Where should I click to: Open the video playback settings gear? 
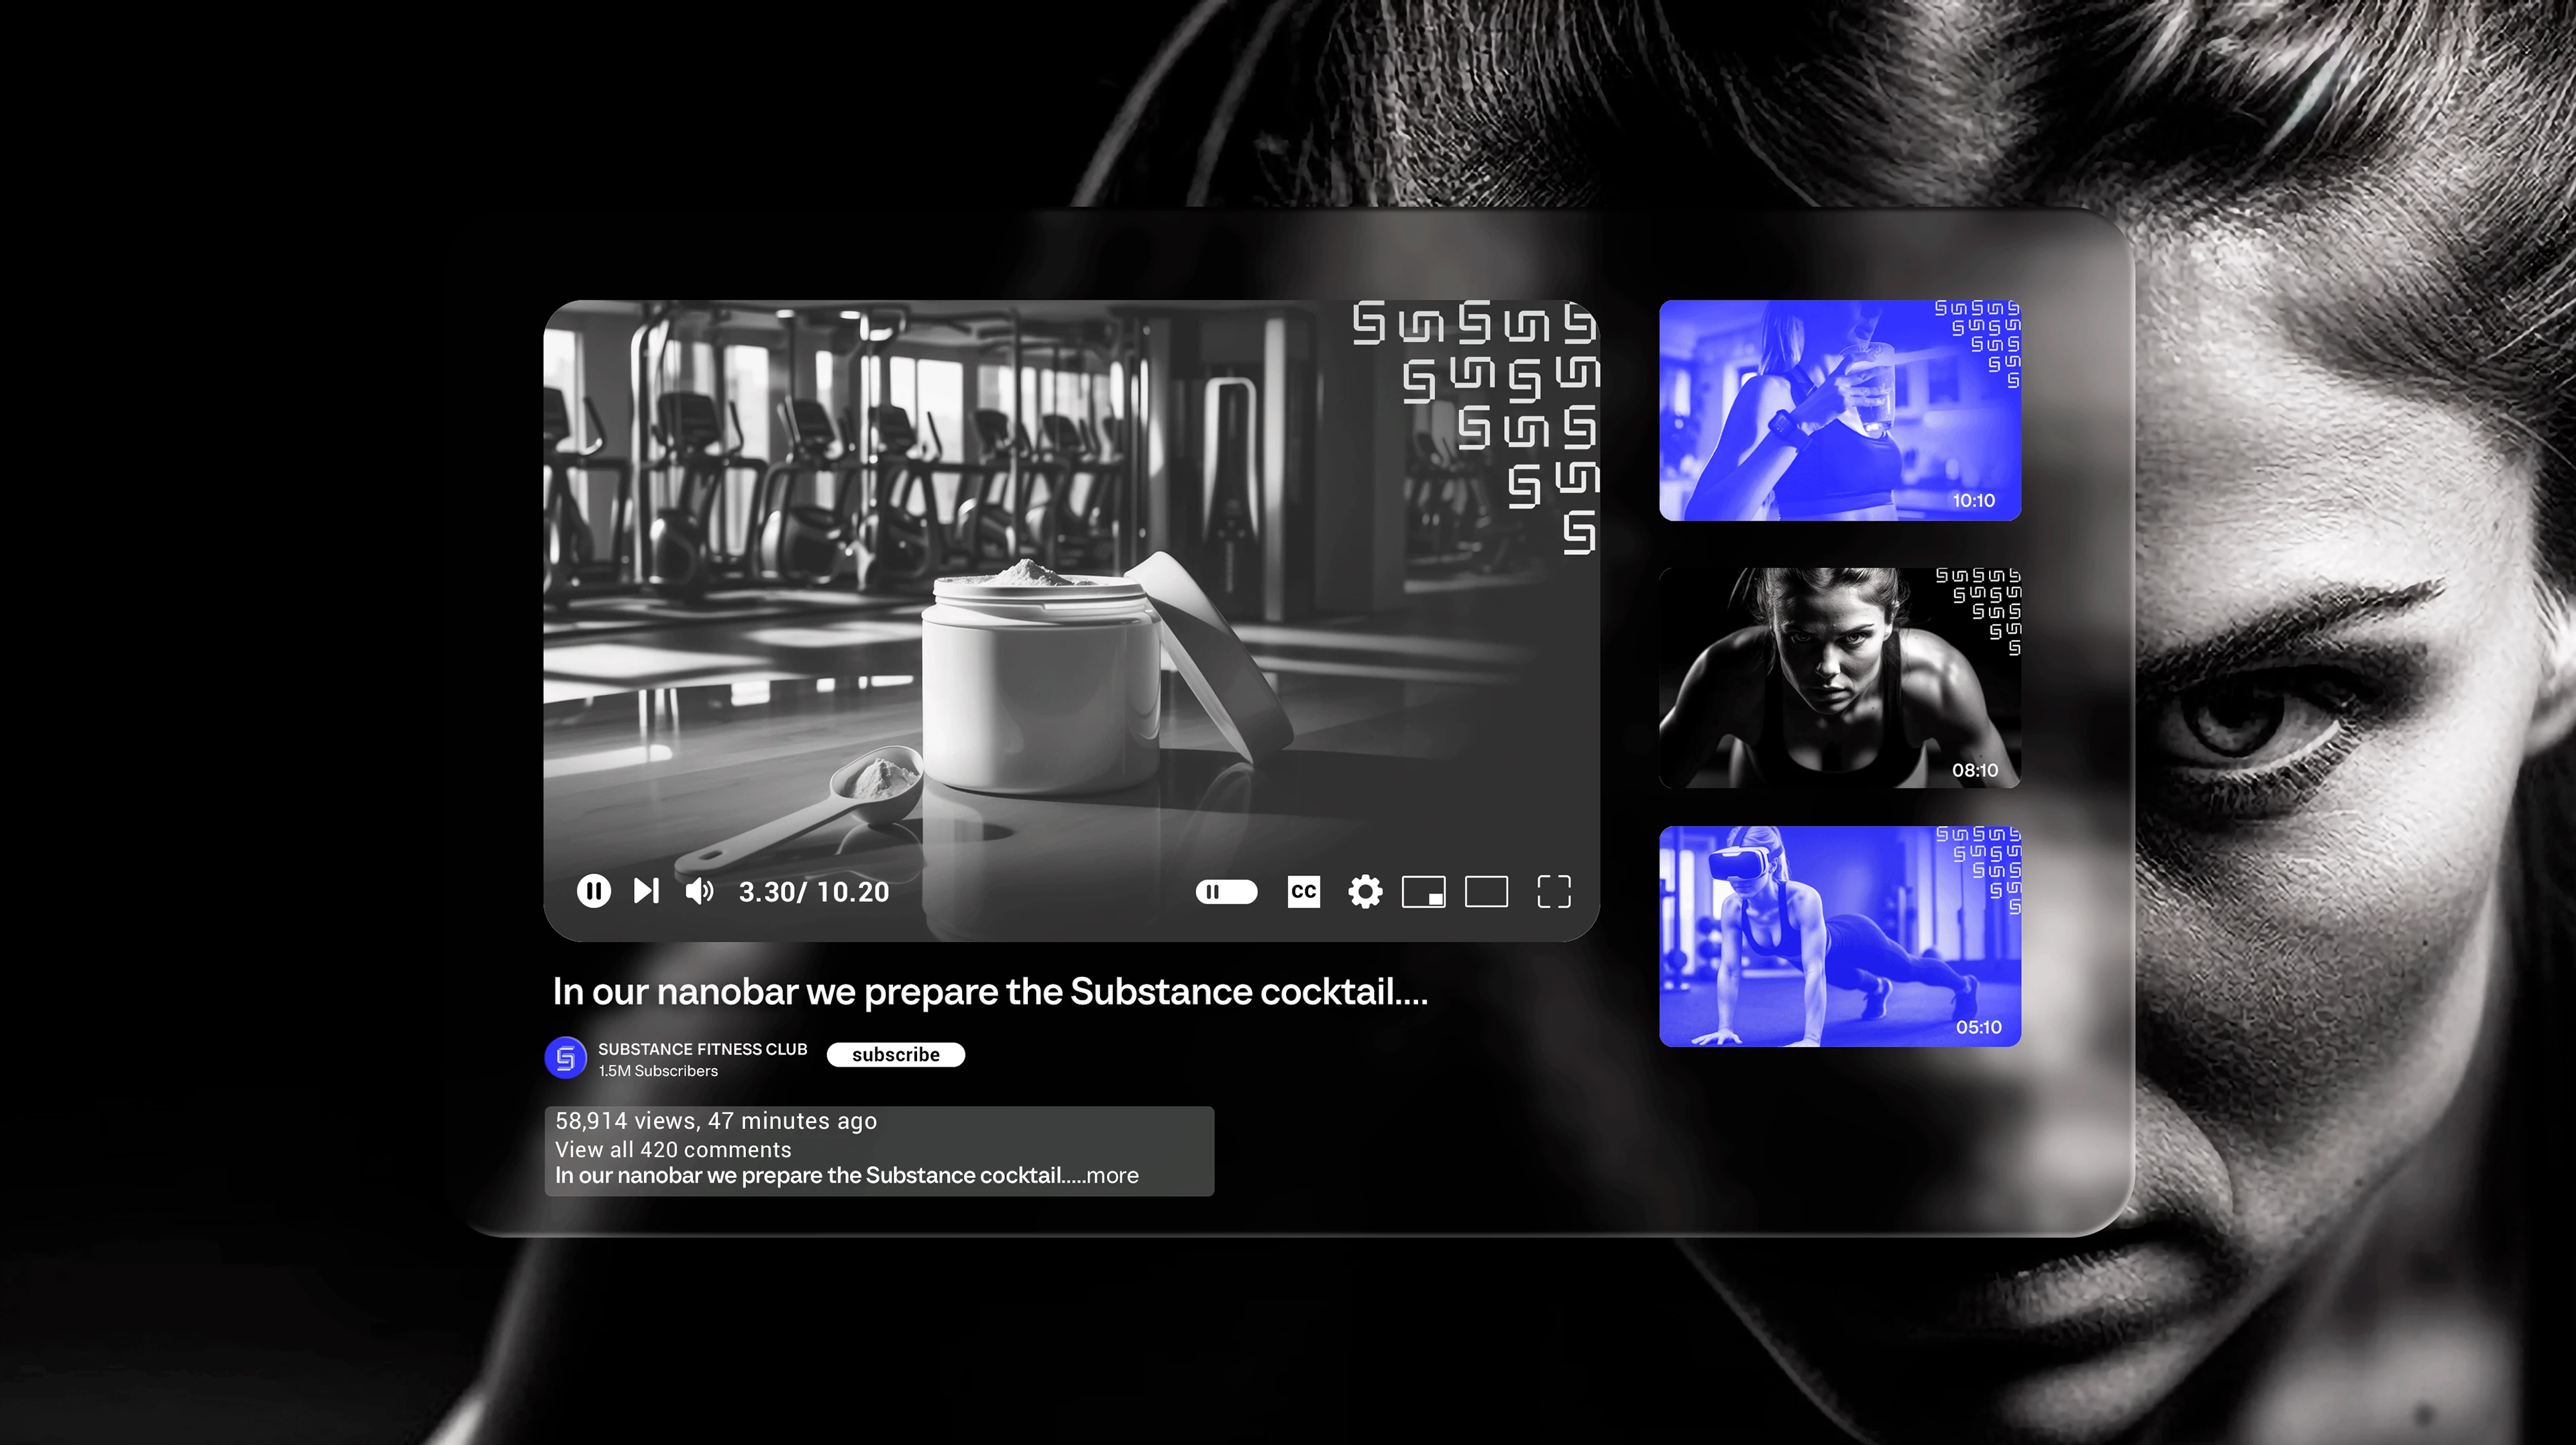point(1364,891)
